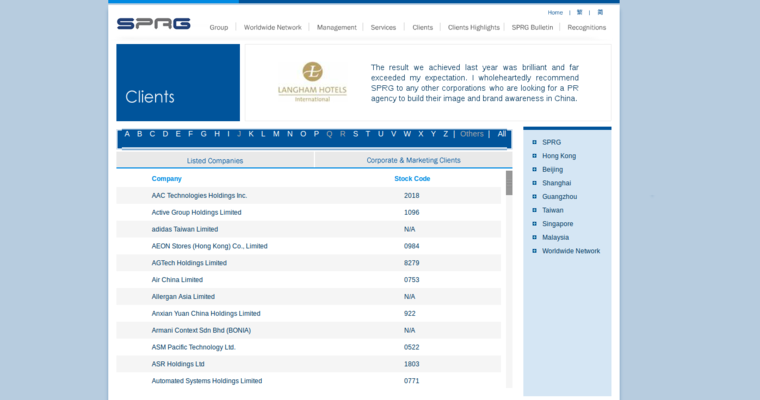Click the SPRG logo
Image resolution: width=760 pixels, height=400 pixels.
(154, 23)
